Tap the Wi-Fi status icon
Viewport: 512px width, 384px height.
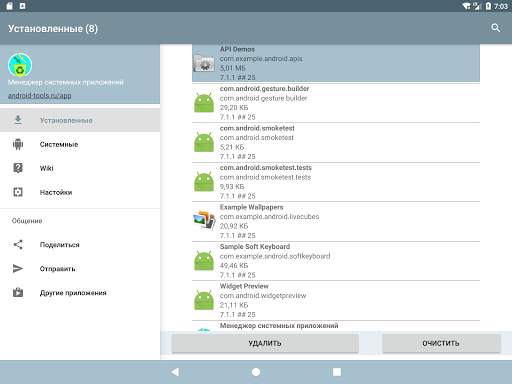467,6
